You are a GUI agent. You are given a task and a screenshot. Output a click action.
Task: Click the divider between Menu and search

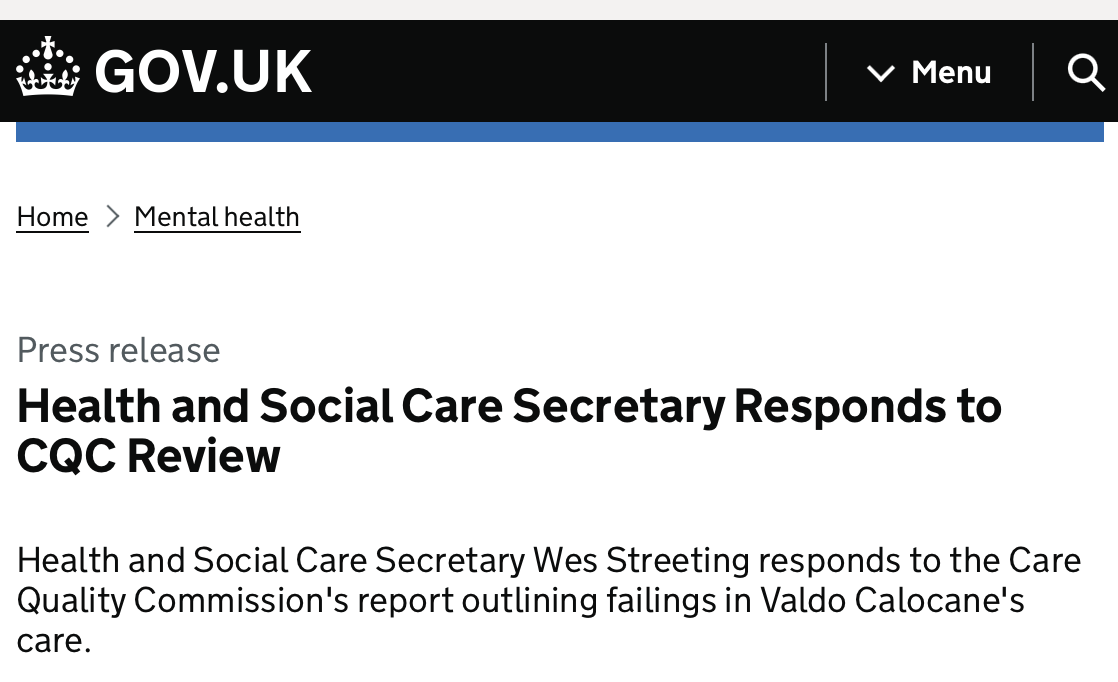(x=1032, y=72)
